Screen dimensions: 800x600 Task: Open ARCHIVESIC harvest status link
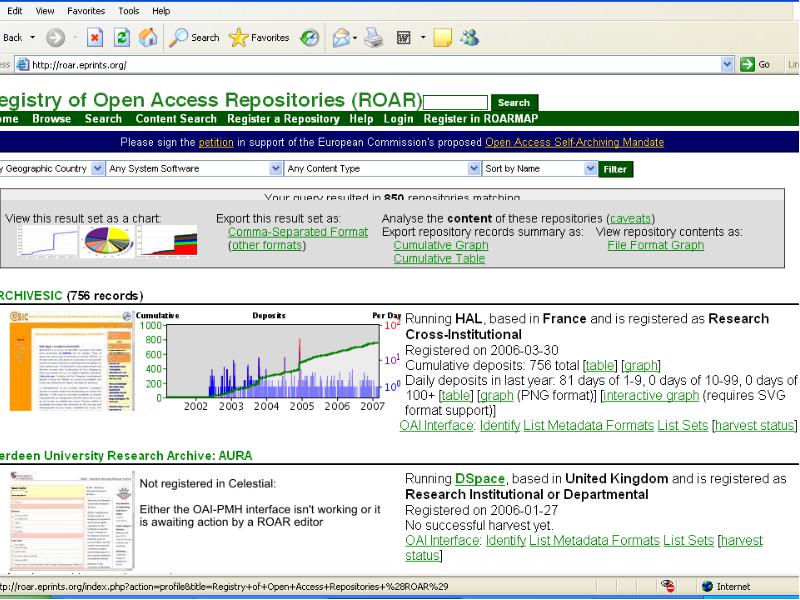point(755,426)
